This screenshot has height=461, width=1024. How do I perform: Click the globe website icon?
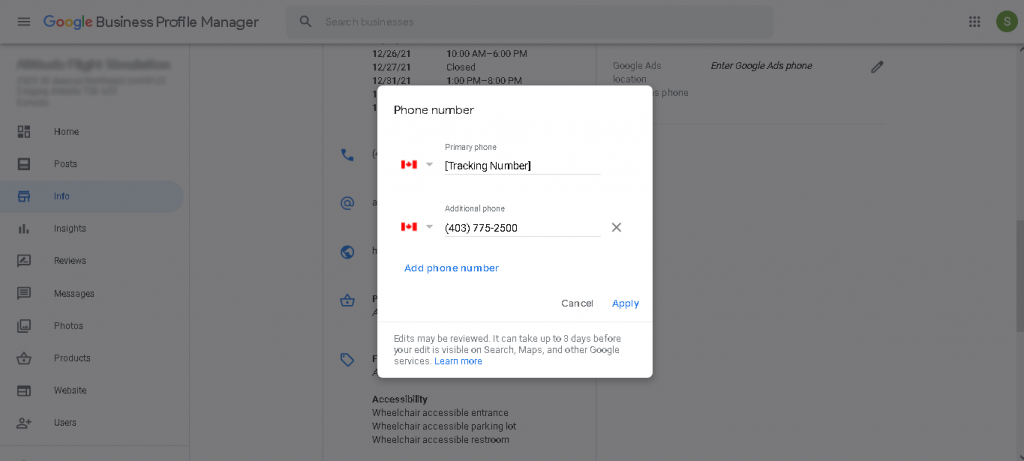coord(347,251)
